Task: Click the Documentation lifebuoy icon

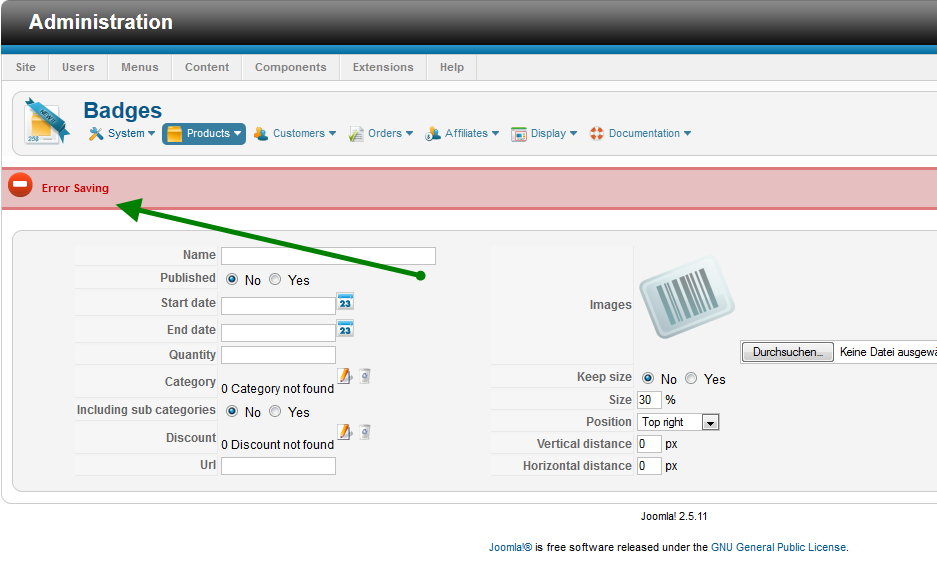Action: (596, 133)
